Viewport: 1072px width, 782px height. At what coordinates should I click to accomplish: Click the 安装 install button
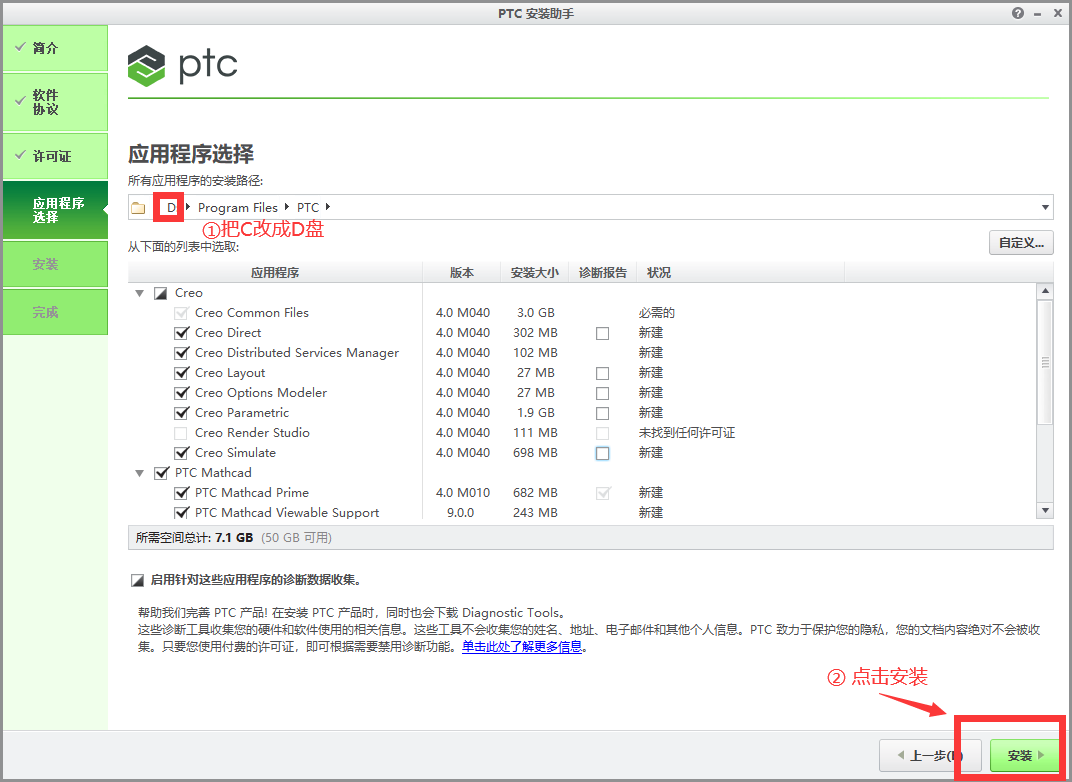1024,755
